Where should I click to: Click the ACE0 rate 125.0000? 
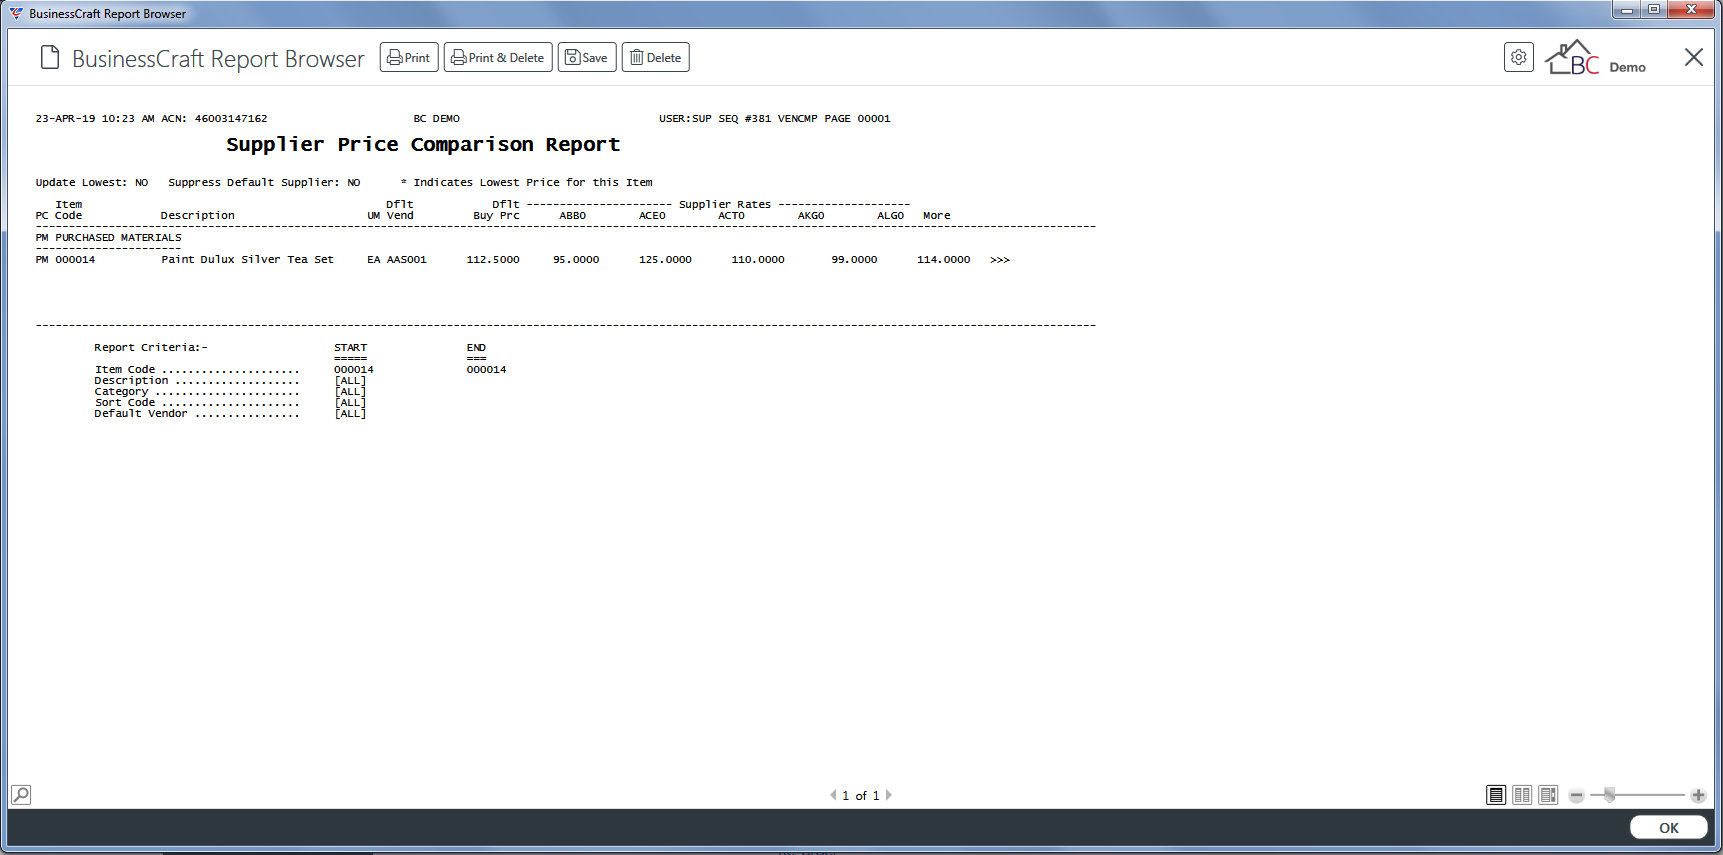pyautogui.click(x=665, y=260)
